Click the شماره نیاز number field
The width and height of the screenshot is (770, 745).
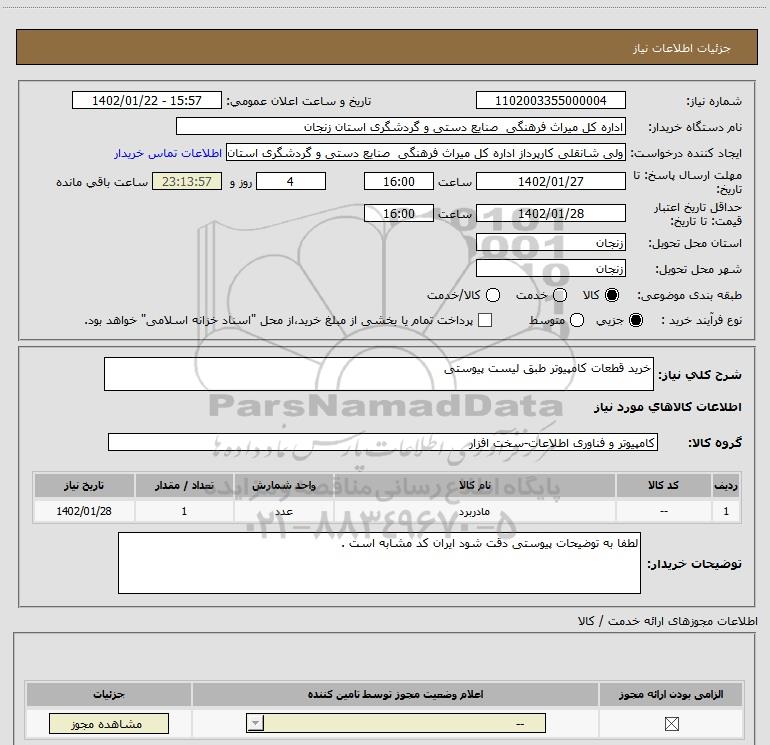pos(550,101)
